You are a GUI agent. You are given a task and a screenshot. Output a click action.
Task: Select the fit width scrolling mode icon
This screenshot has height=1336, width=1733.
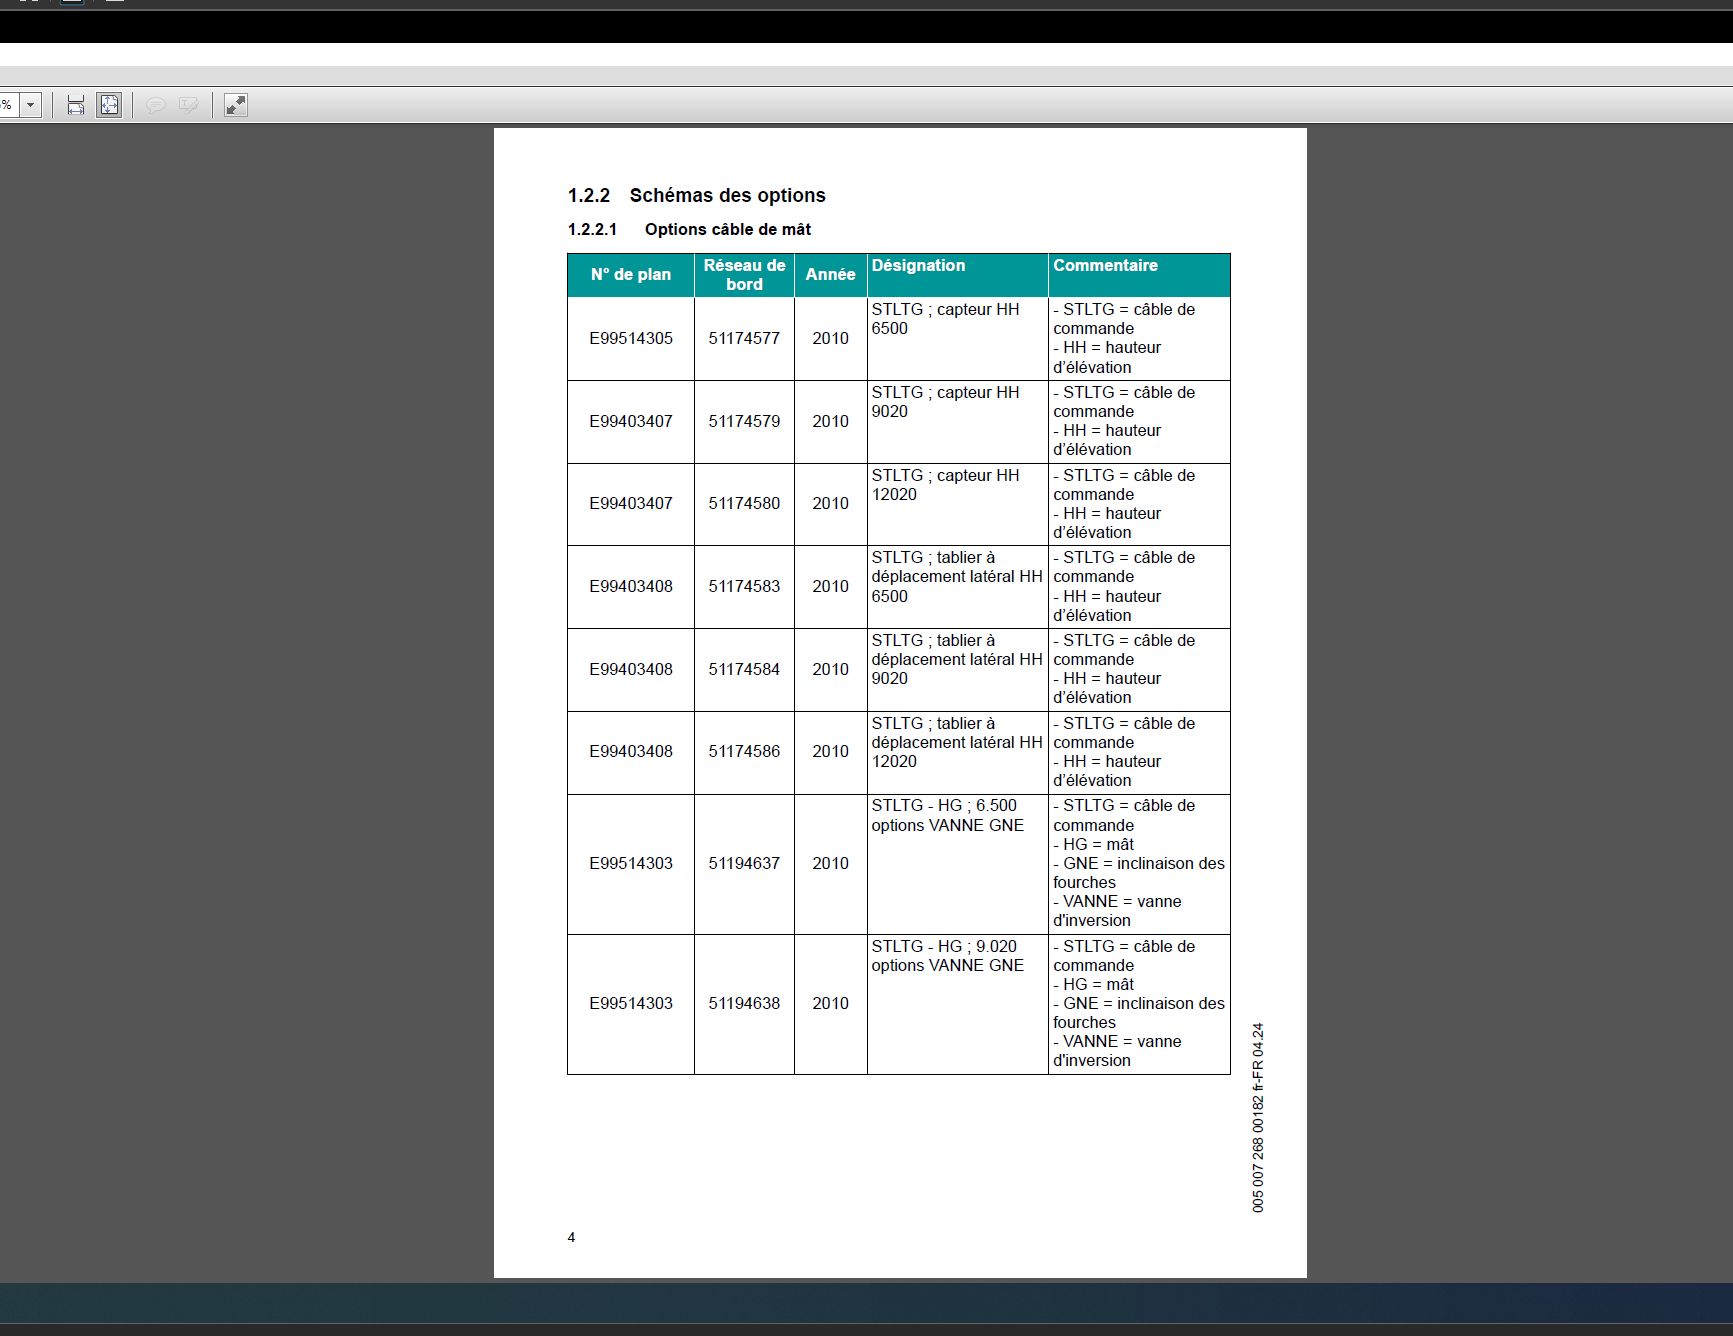pyautogui.click(x=75, y=105)
